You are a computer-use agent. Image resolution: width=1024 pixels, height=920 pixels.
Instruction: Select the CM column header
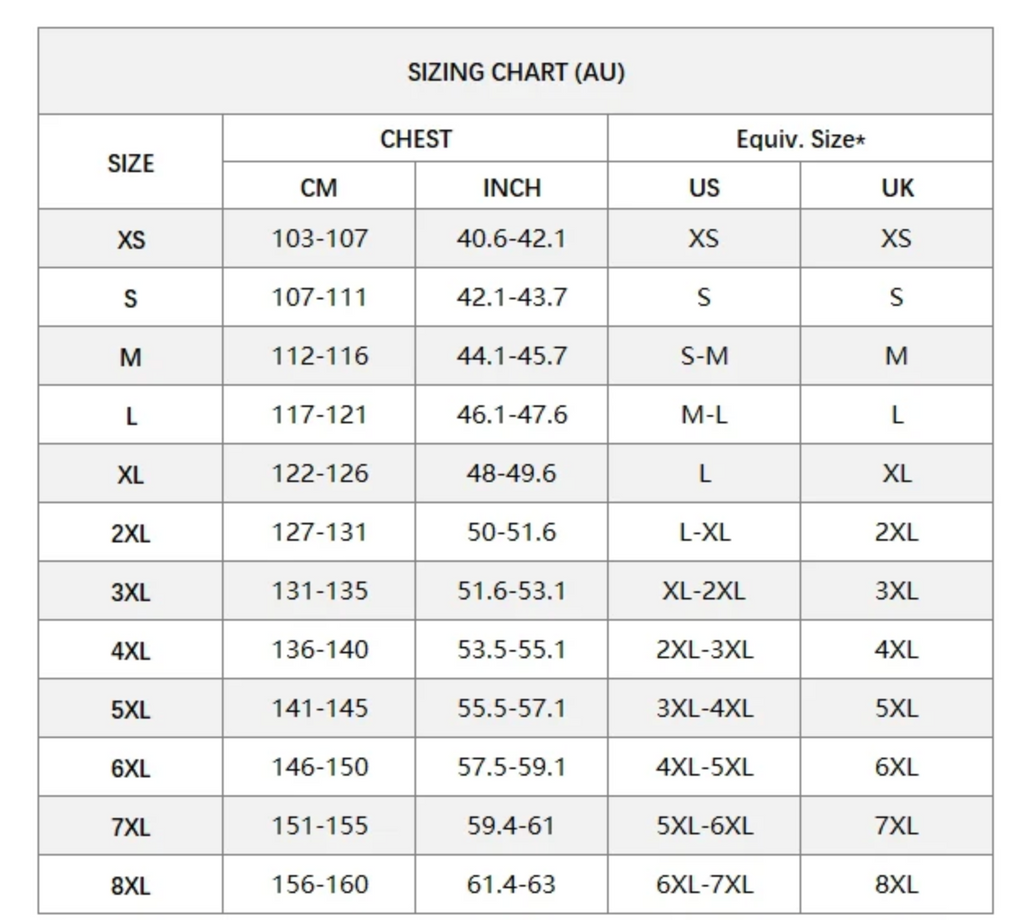pos(319,188)
